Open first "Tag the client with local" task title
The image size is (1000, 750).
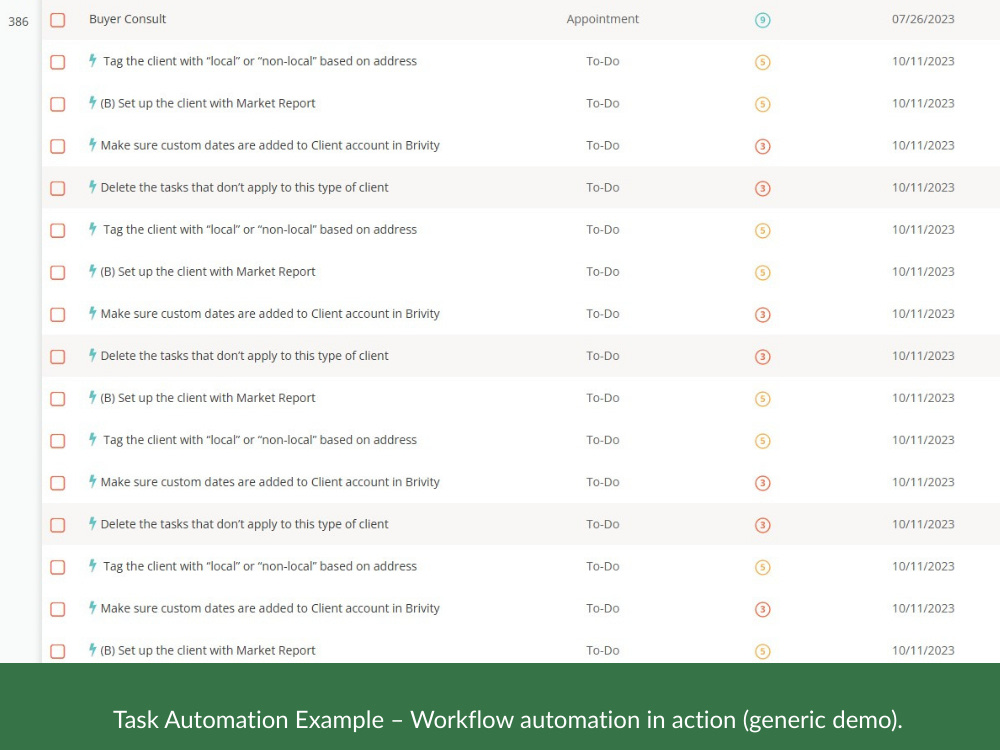pyautogui.click(x=260, y=61)
